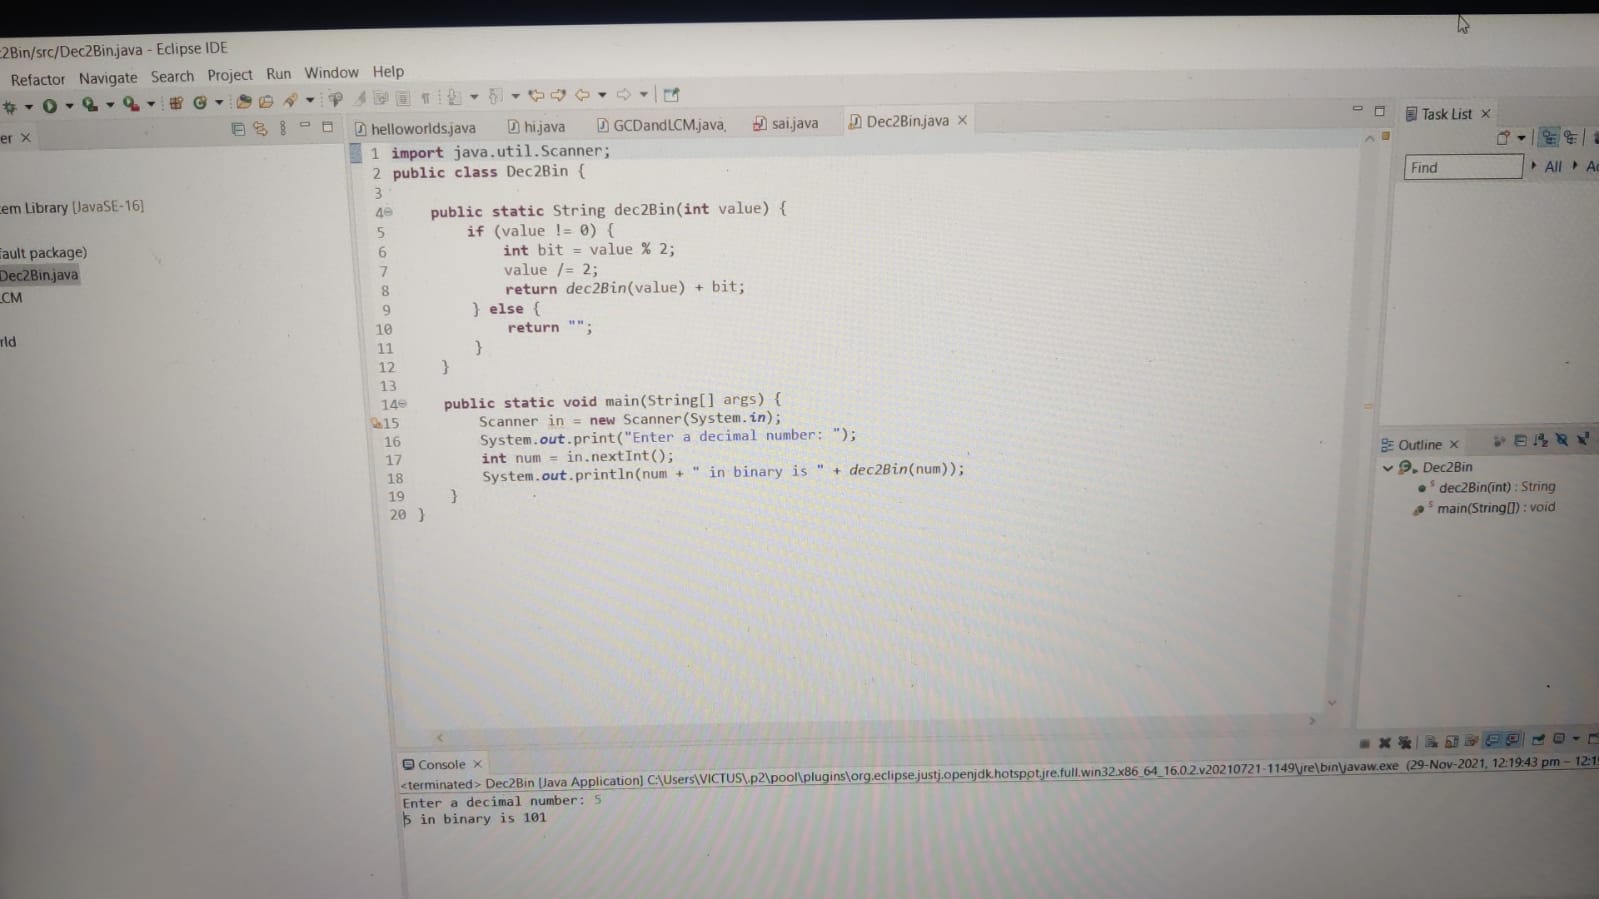Click New Task icon in Task List
The width and height of the screenshot is (1599, 899).
point(1502,138)
